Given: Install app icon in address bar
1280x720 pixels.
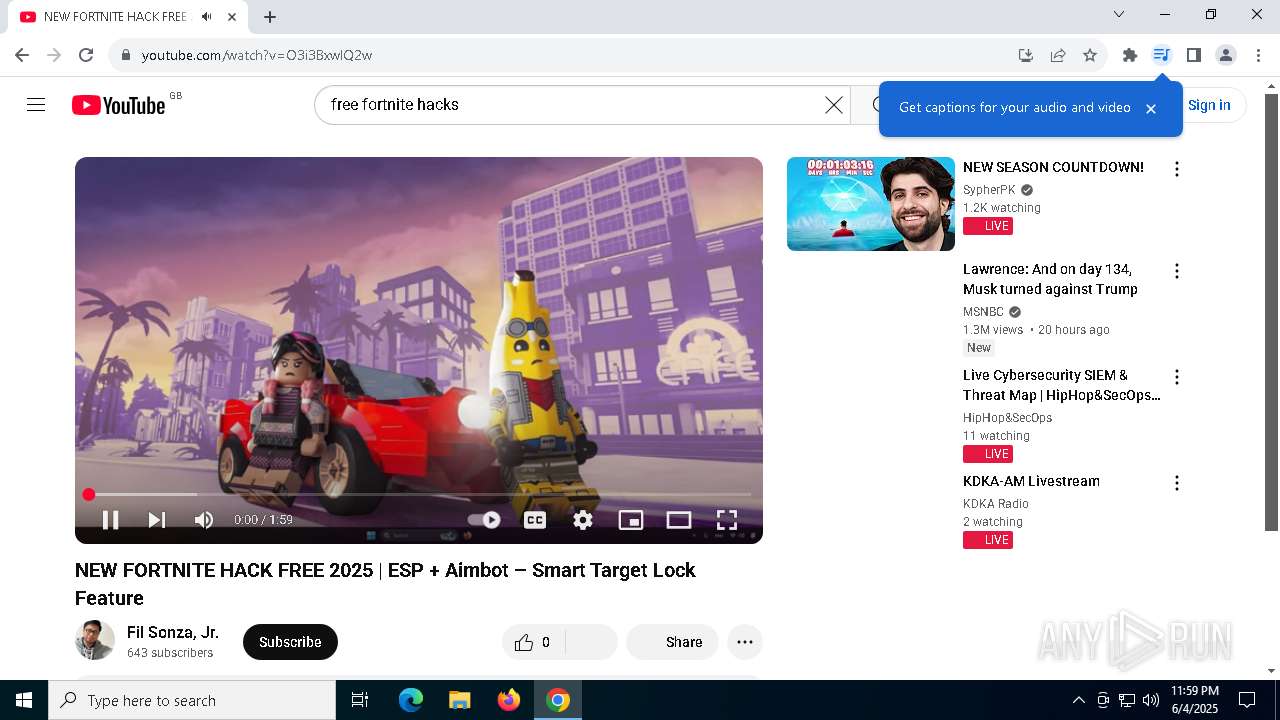Looking at the screenshot, I should click(1026, 55).
